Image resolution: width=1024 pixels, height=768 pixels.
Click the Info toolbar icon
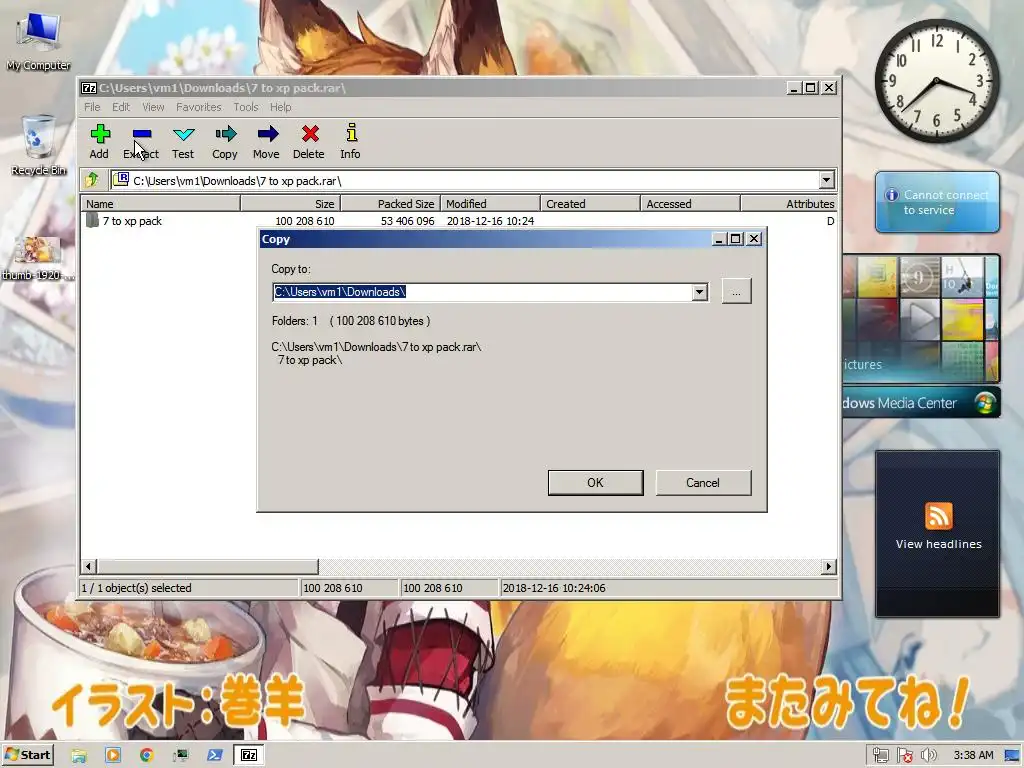click(x=351, y=133)
